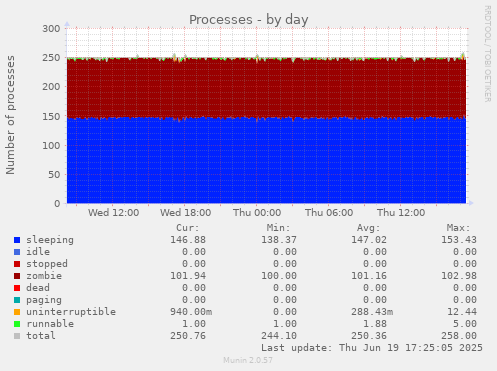
Task: Click the 50 y-axis tick label
Action: 54,174
